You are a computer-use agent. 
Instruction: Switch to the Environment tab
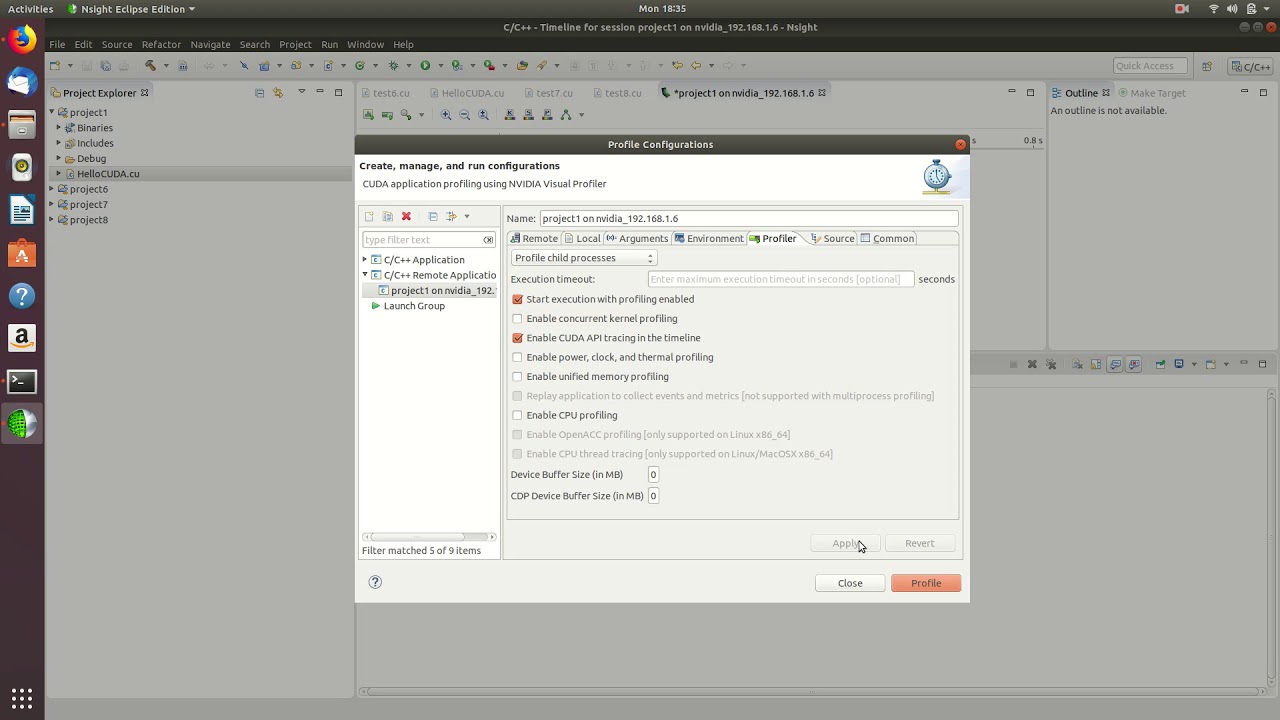[709, 238]
